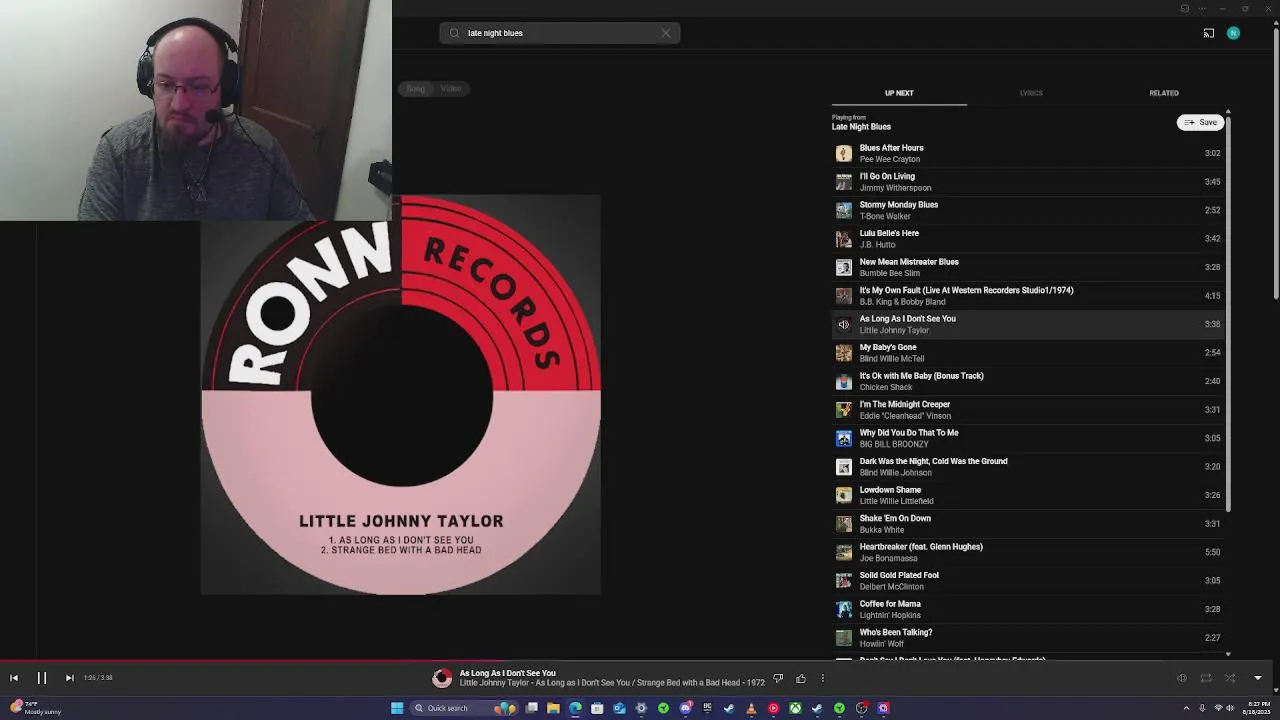Screen dimensions: 1280x720
Task: Toggle shuffle mode
Action: click(1230, 678)
